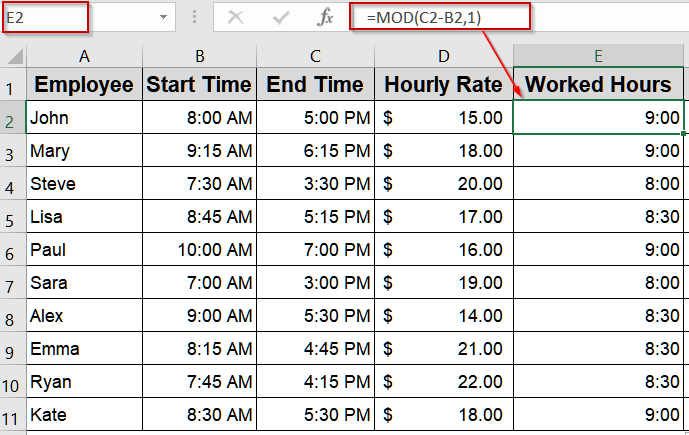The width and height of the screenshot is (689, 435).
Task: Select the cell containing Ryan
Action: 84,381
